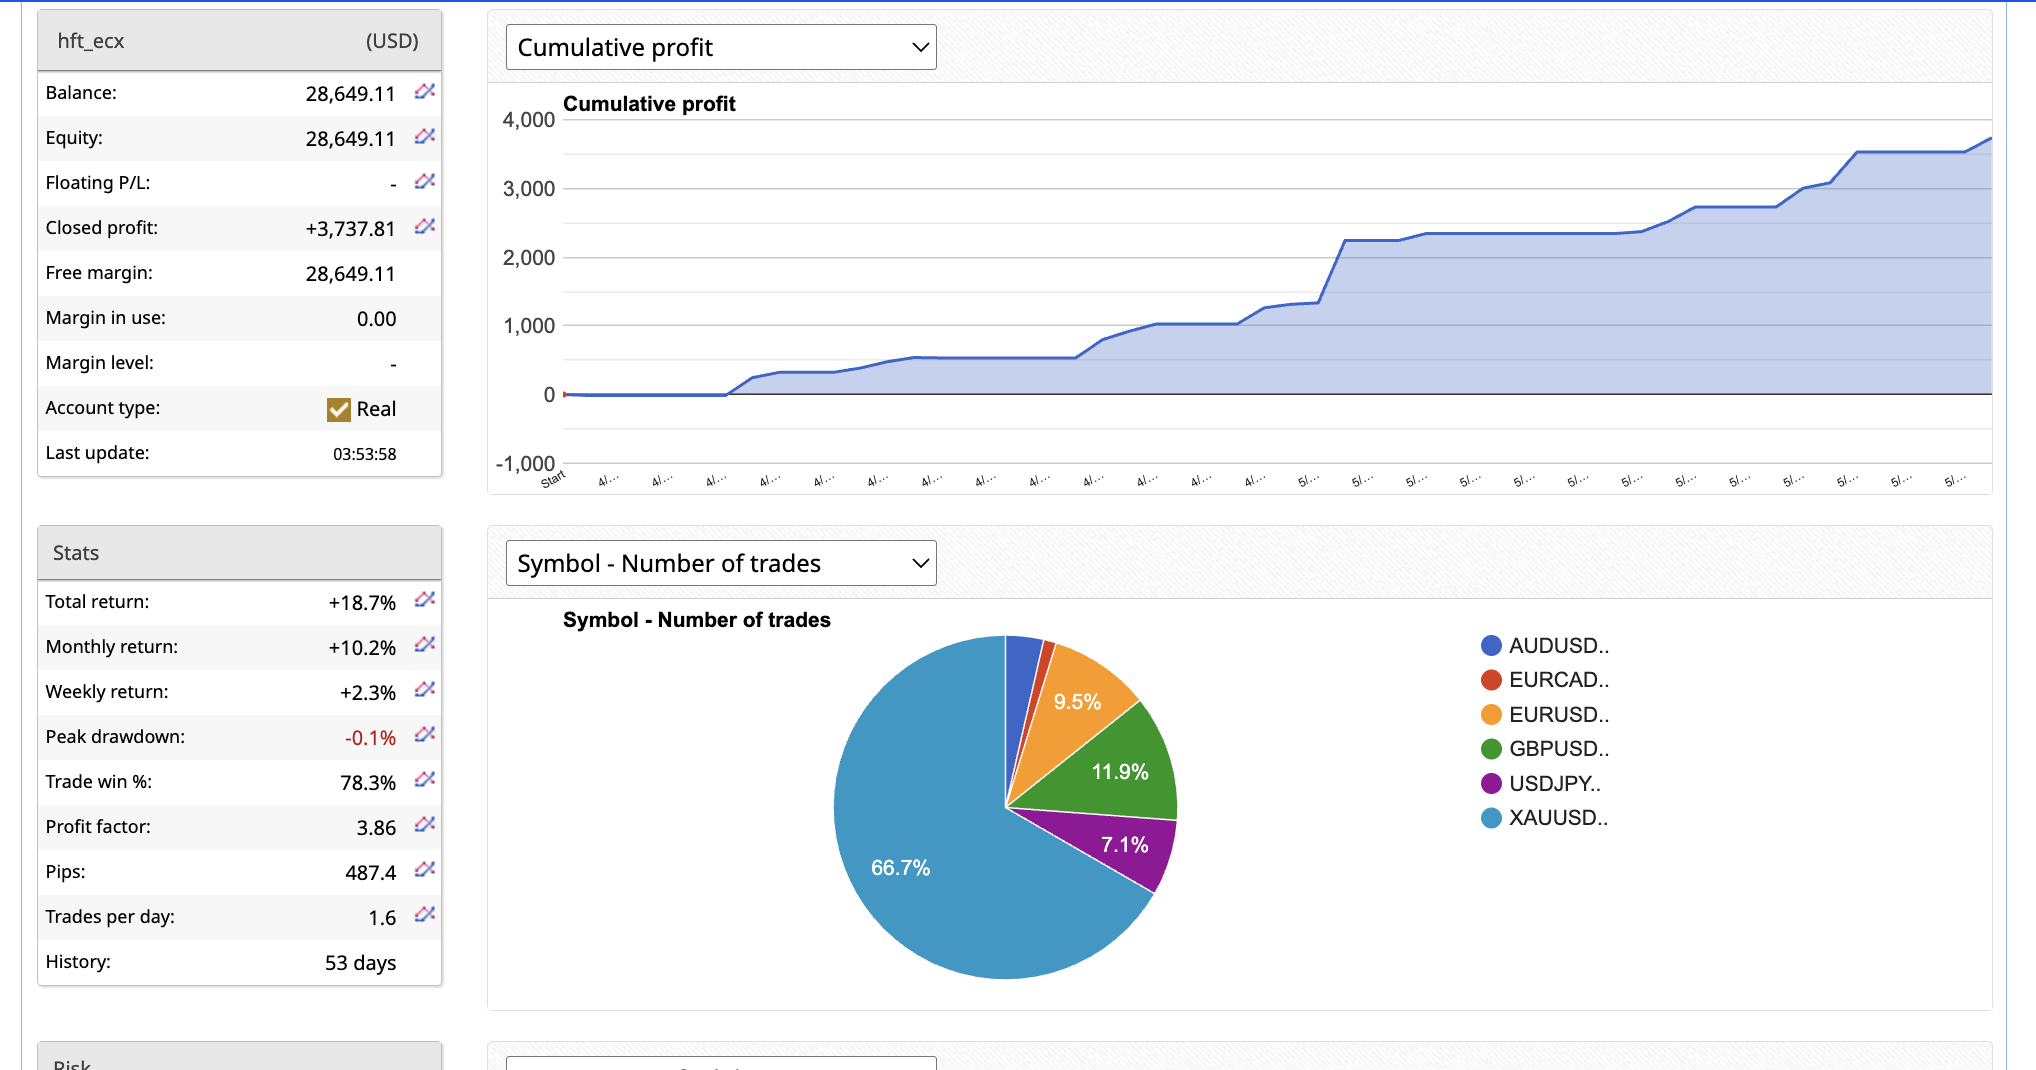This screenshot has width=2036, height=1070.
Task: Click the chart icon beside Peak drawdown
Action: click(425, 735)
